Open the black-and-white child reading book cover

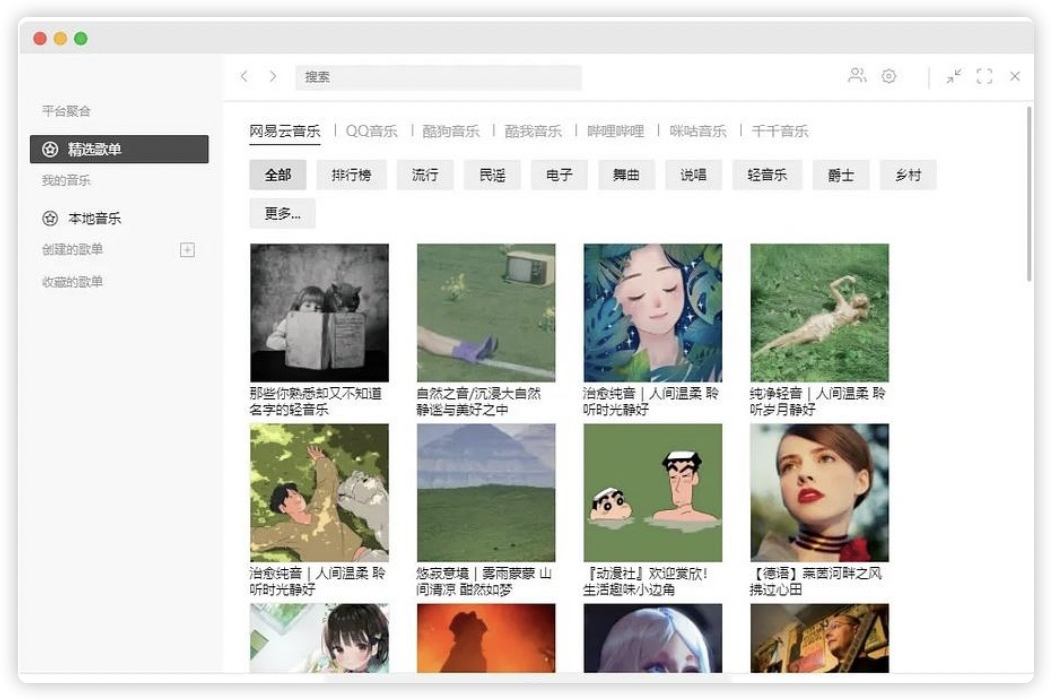click(x=319, y=313)
